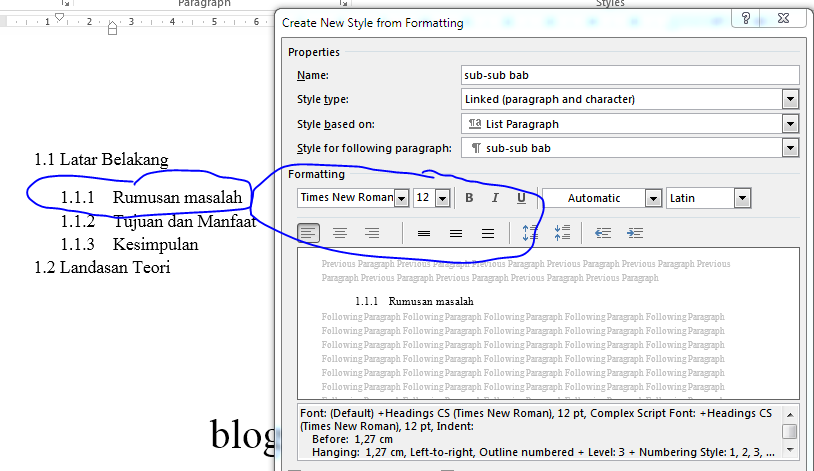Viewport: 814px width, 471px height.
Task: Click document line Kesimpulan
Action: click(x=156, y=245)
